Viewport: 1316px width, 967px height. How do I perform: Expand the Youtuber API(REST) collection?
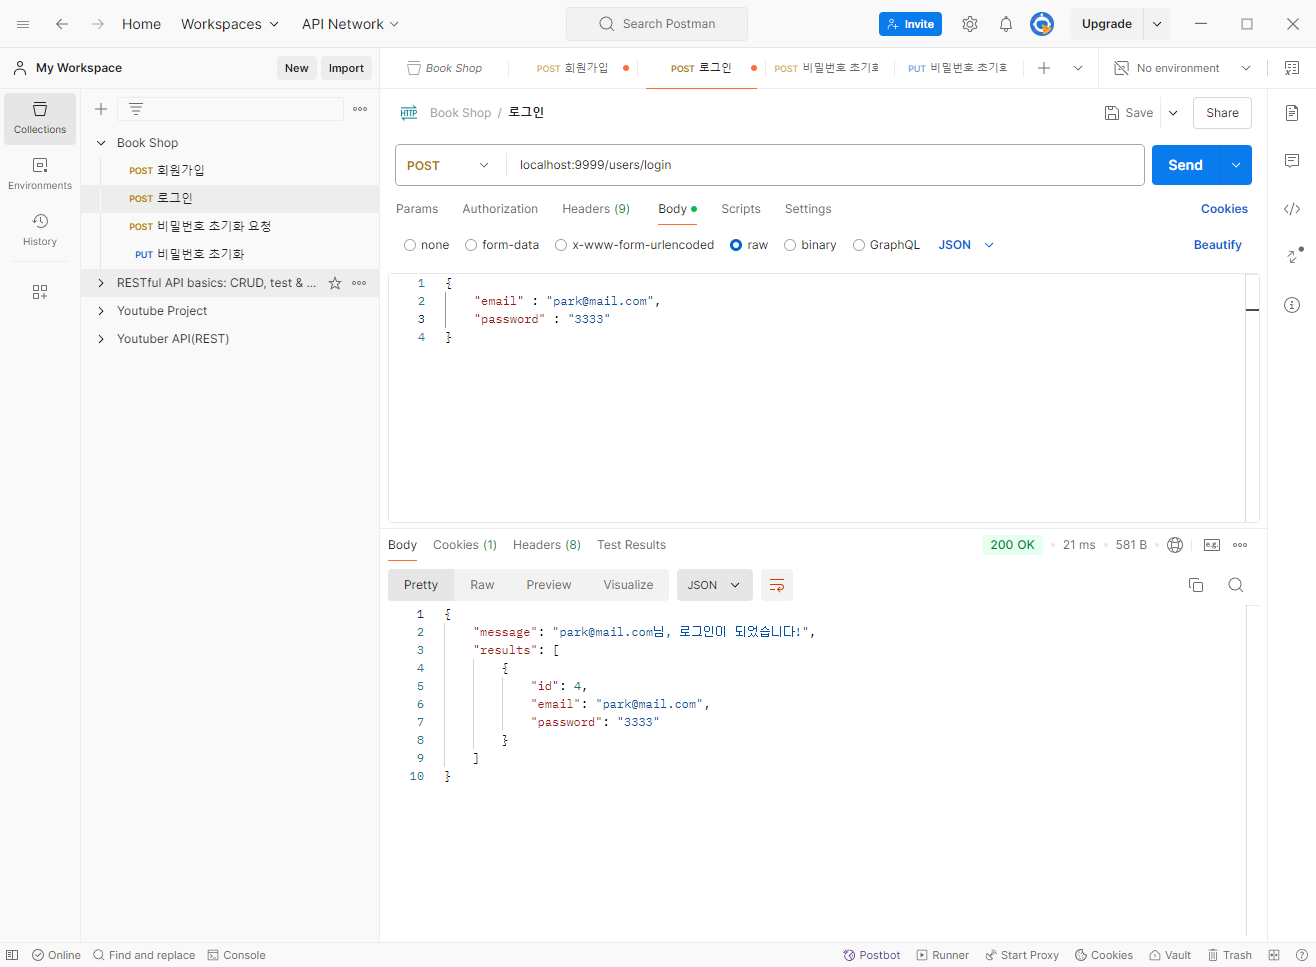click(x=101, y=339)
